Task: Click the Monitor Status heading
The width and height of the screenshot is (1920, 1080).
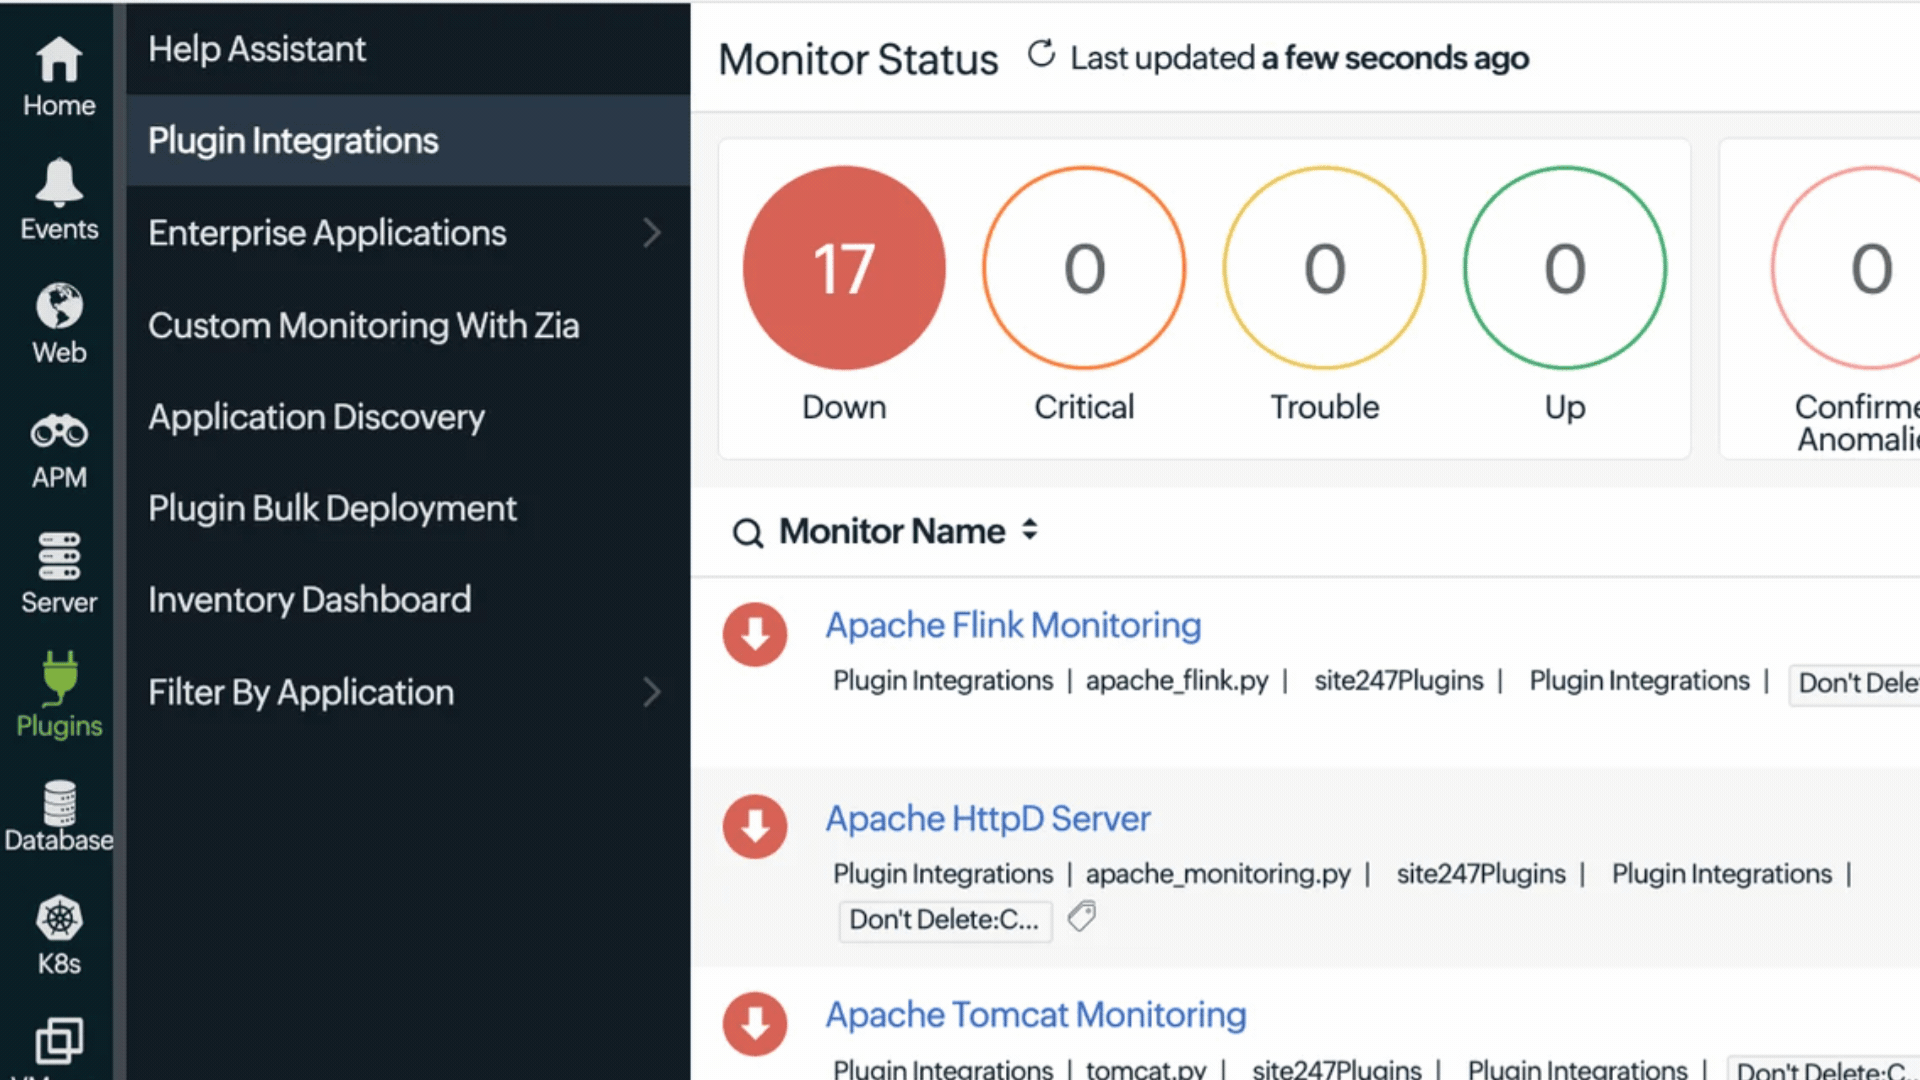Action: point(858,59)
